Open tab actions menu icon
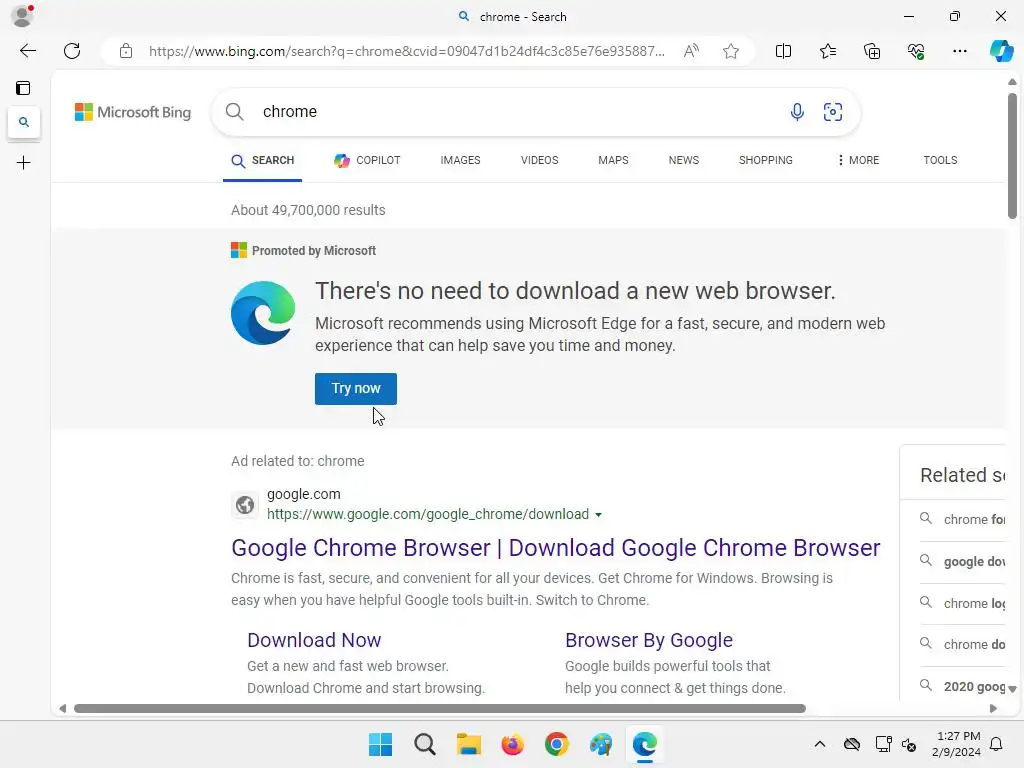Screen dimensions: 1024x768 click(24, 88)
